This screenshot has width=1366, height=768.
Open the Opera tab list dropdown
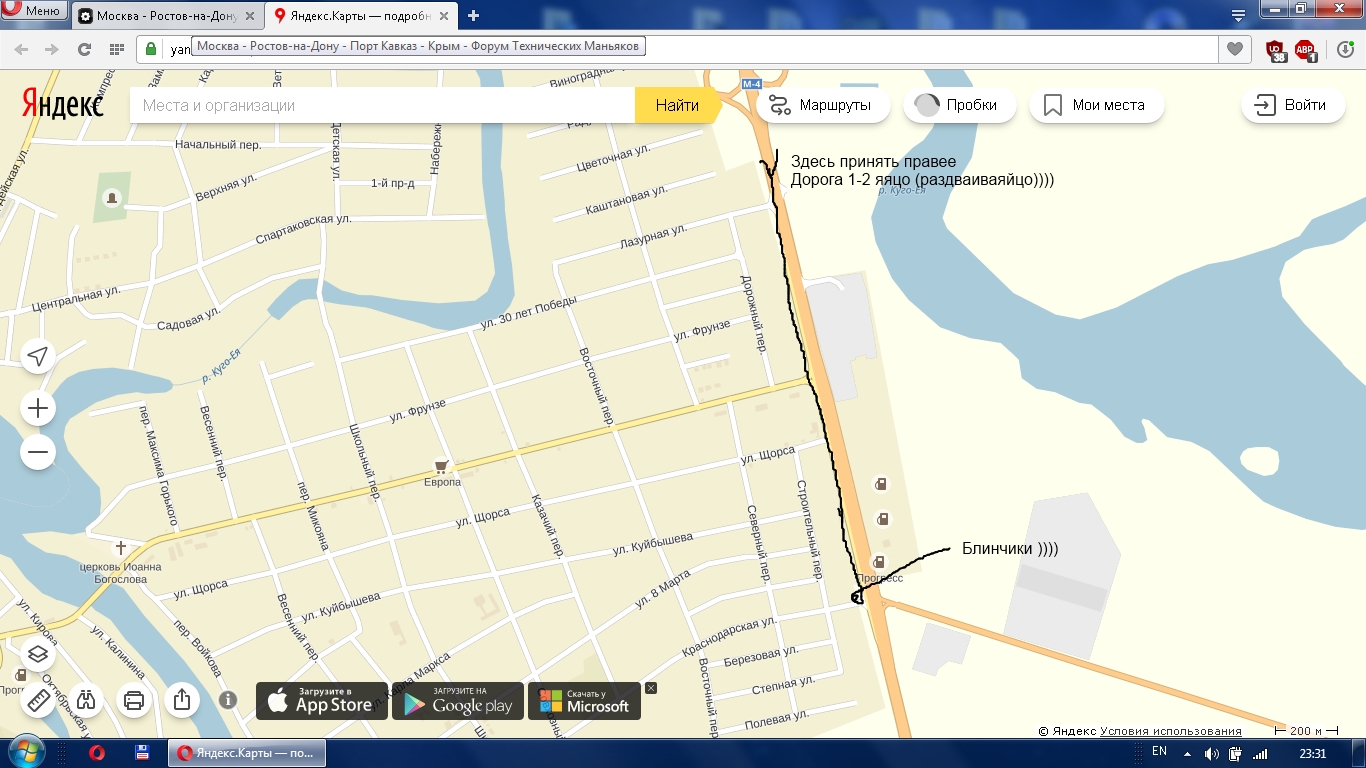(x=1238, y=15)
